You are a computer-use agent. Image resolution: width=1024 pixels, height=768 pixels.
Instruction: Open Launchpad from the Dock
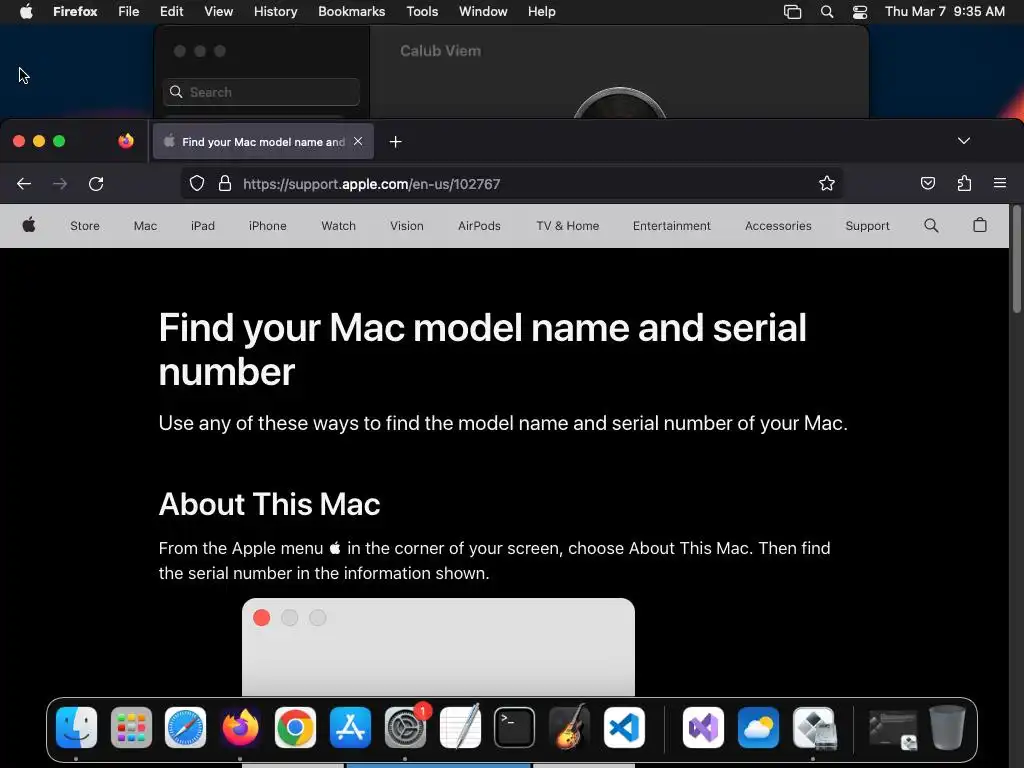pyautogui.click(x=131, y=728)
